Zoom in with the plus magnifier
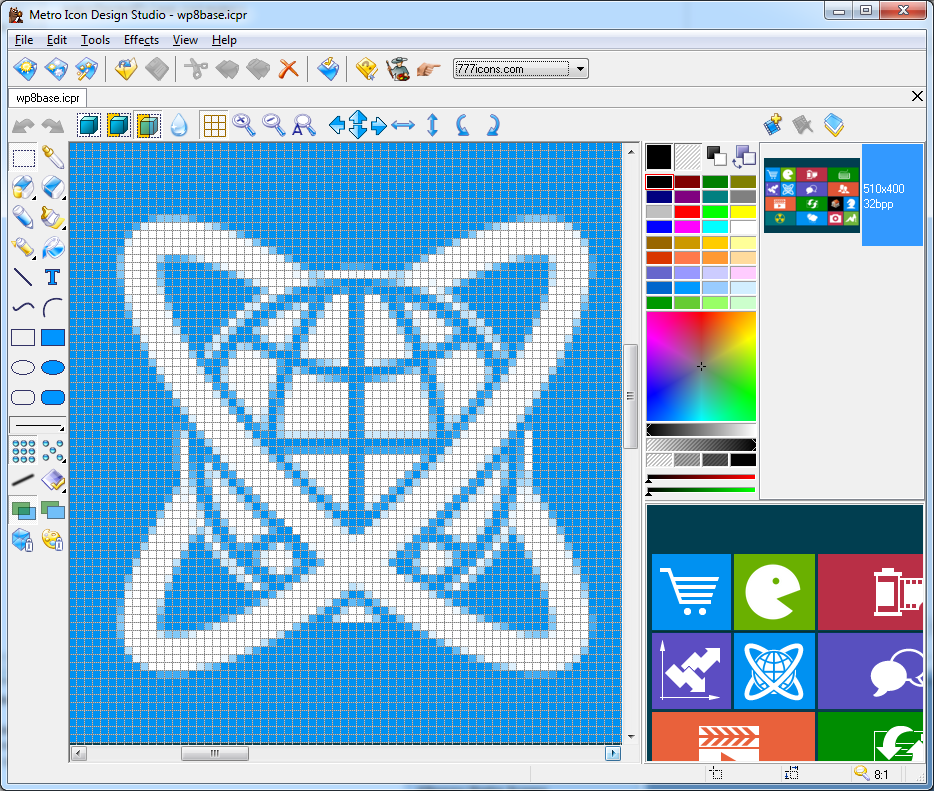The height and width of the screenshot is (791, 934). tap(244, 125)
